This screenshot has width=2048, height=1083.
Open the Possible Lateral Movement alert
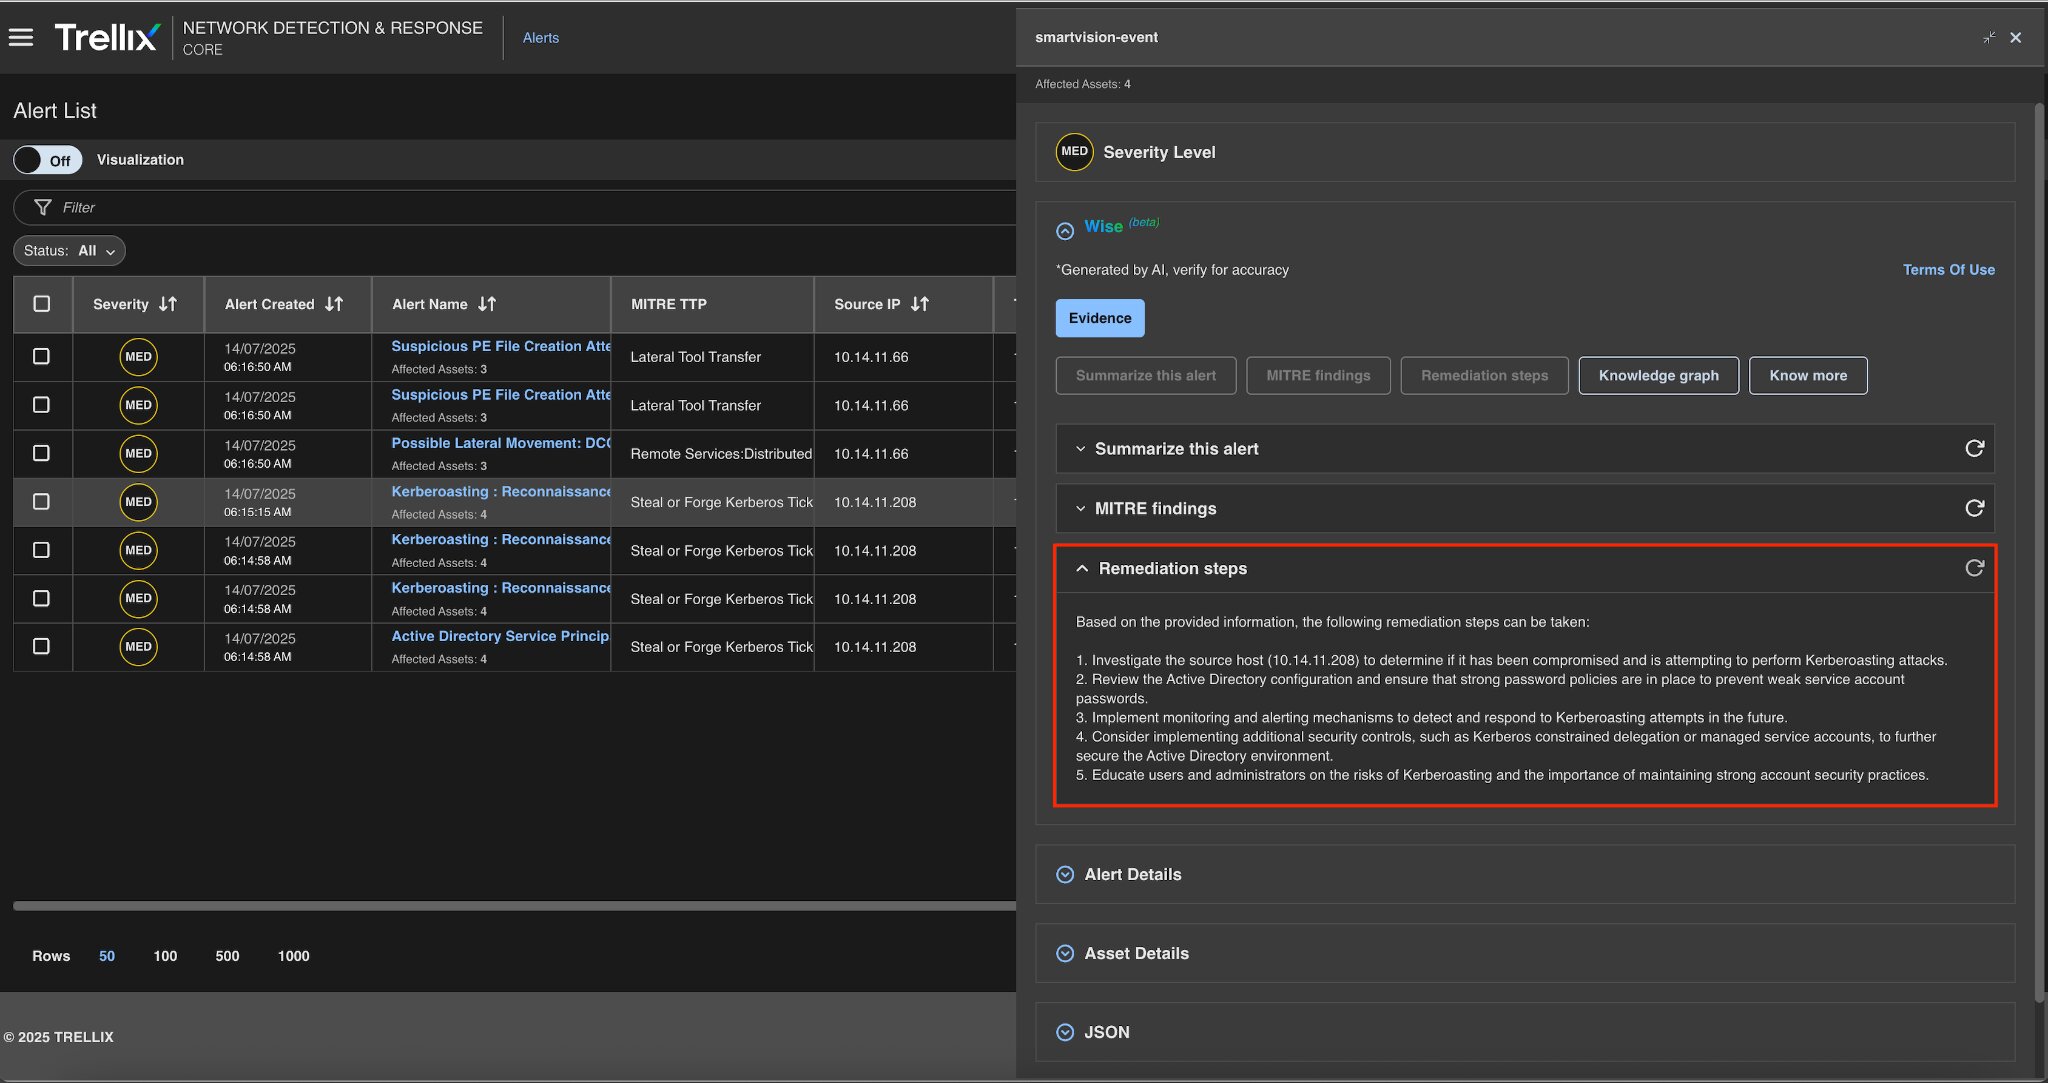tap(501, 443)
